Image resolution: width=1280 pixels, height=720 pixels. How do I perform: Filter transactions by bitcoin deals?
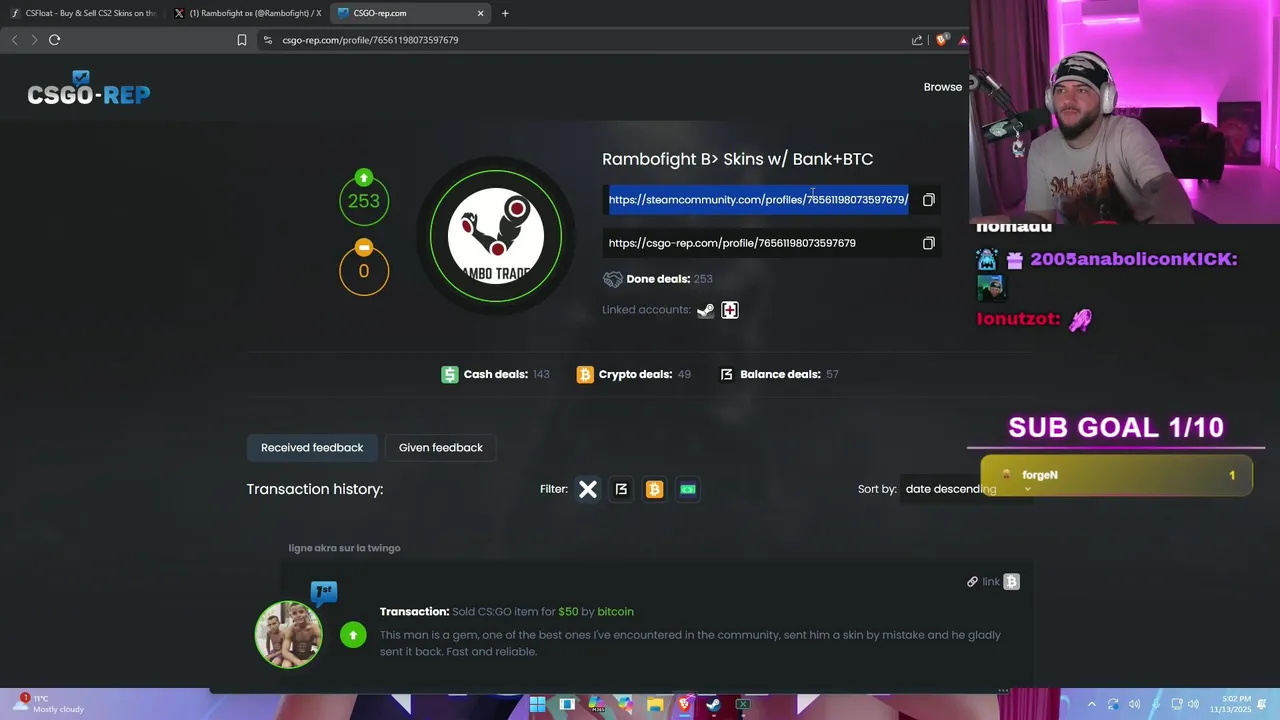pos(654,489)
